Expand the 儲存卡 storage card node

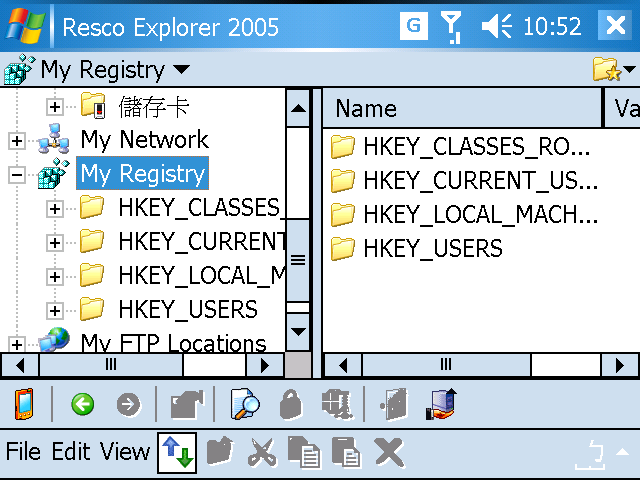[x=54, y=107]
